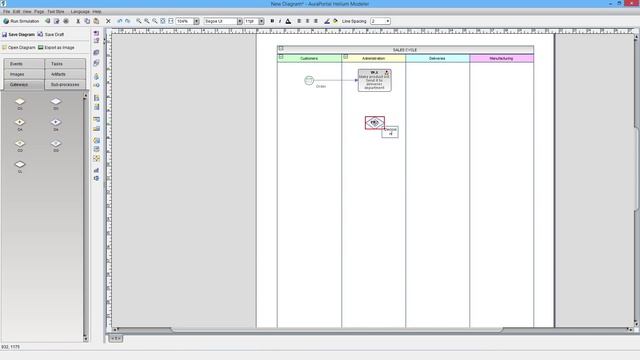Image resolution: width=640 pixels, height=360 pixels.
Task: Select the gateway diamond in Administration lane
Action: coord(375,122)
